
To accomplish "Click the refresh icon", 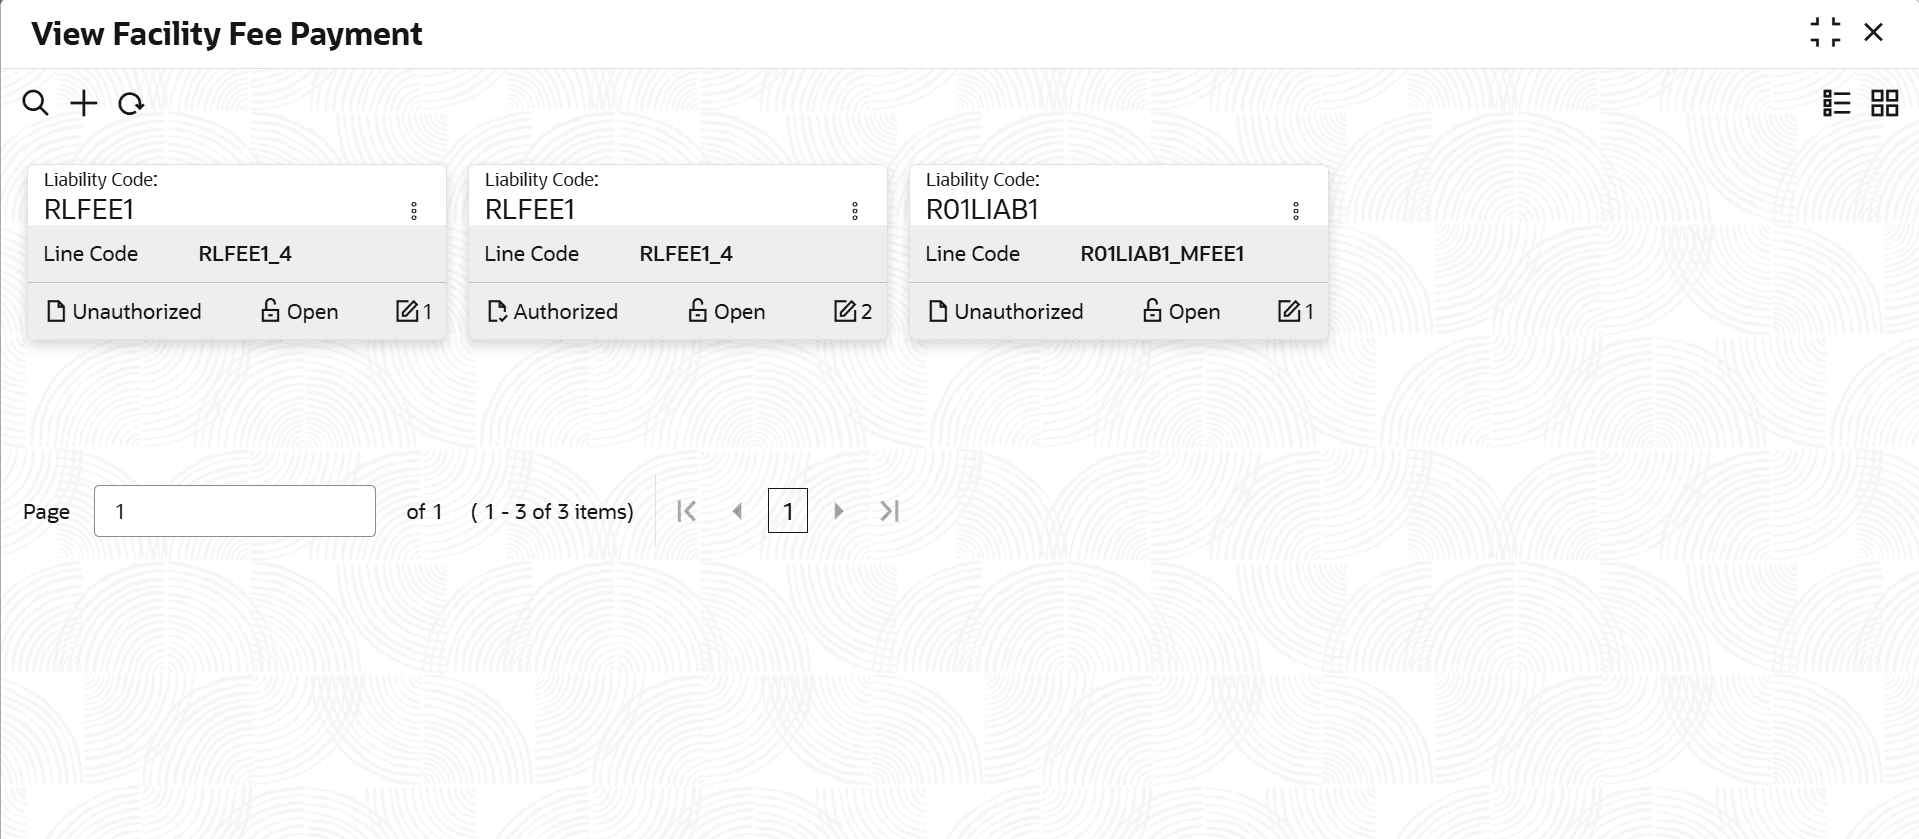I will click(x=131, y=103).
